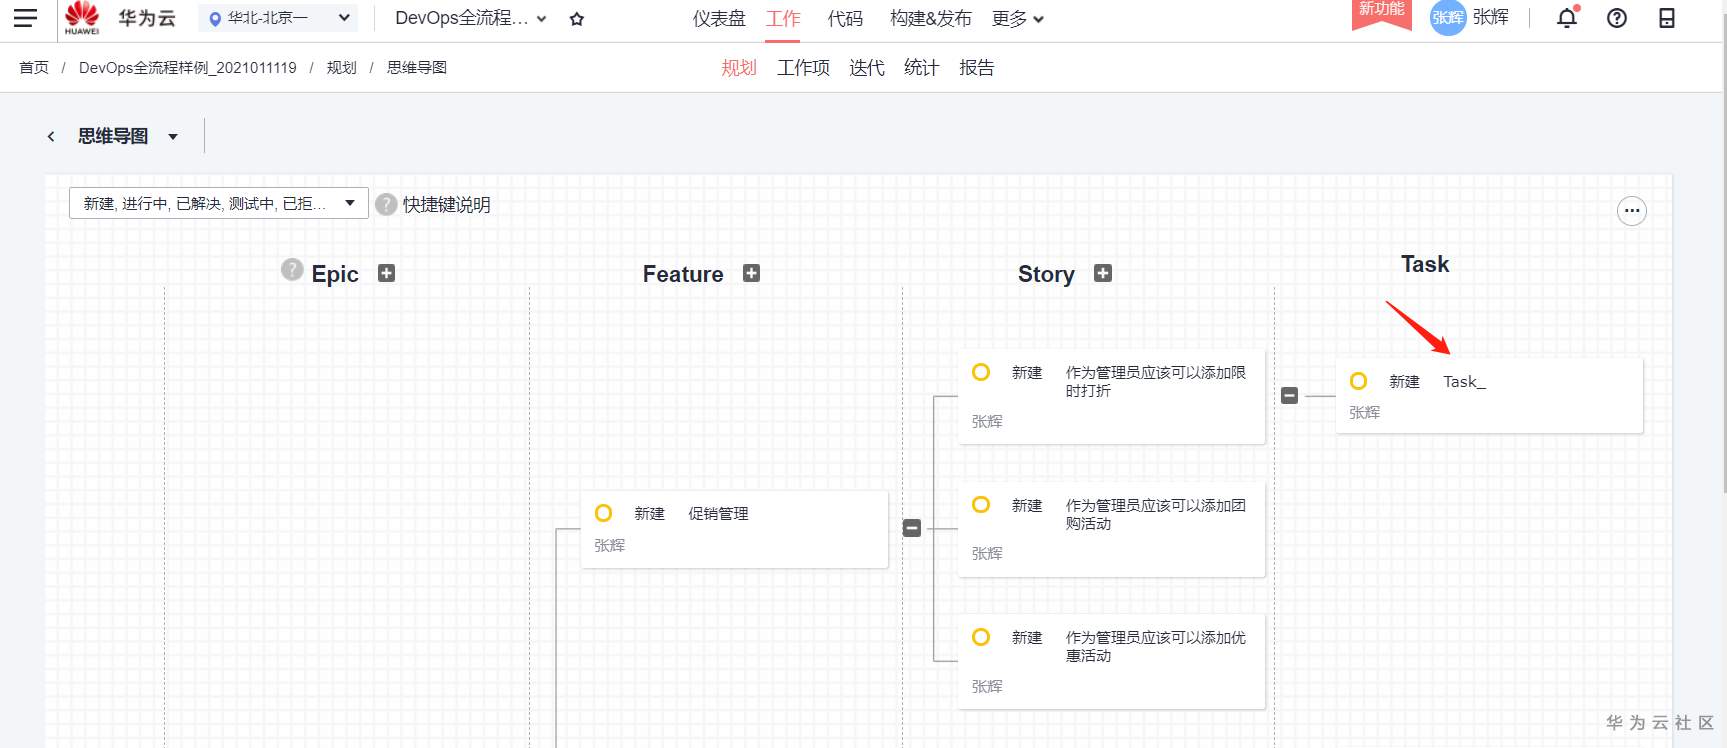Image resolution: width=1727 pixels, height=748 pixels.
Task: Click help icon beside Epic heading
Action: point(292,269)
